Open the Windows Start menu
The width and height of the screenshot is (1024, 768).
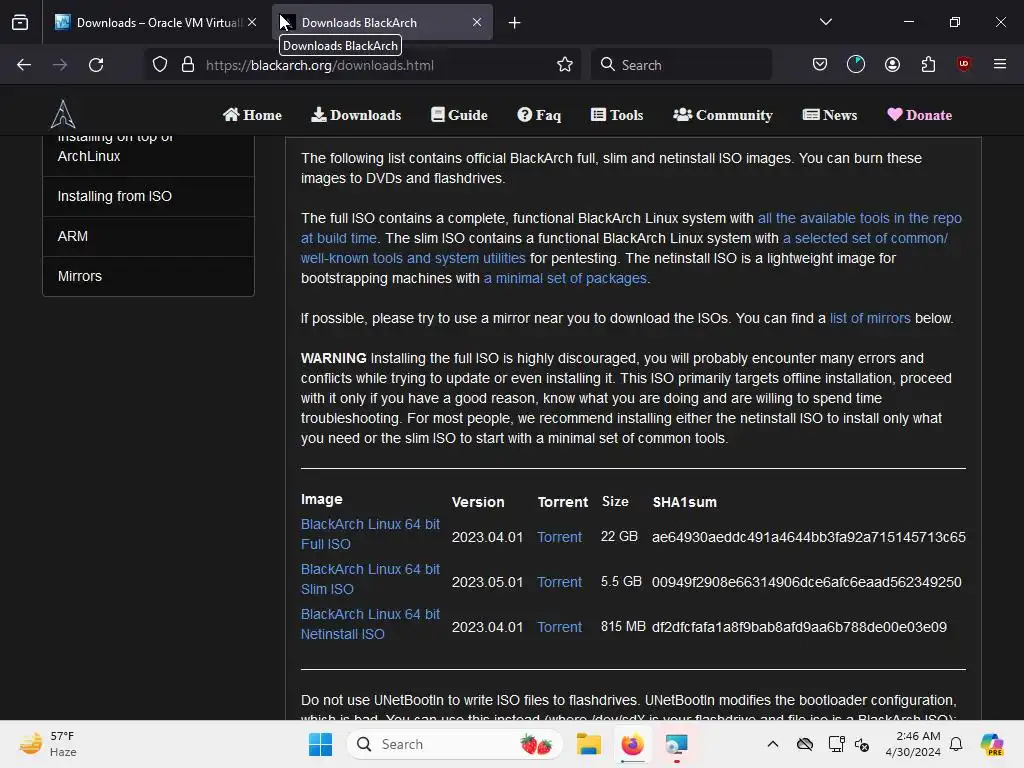point(320,744)
